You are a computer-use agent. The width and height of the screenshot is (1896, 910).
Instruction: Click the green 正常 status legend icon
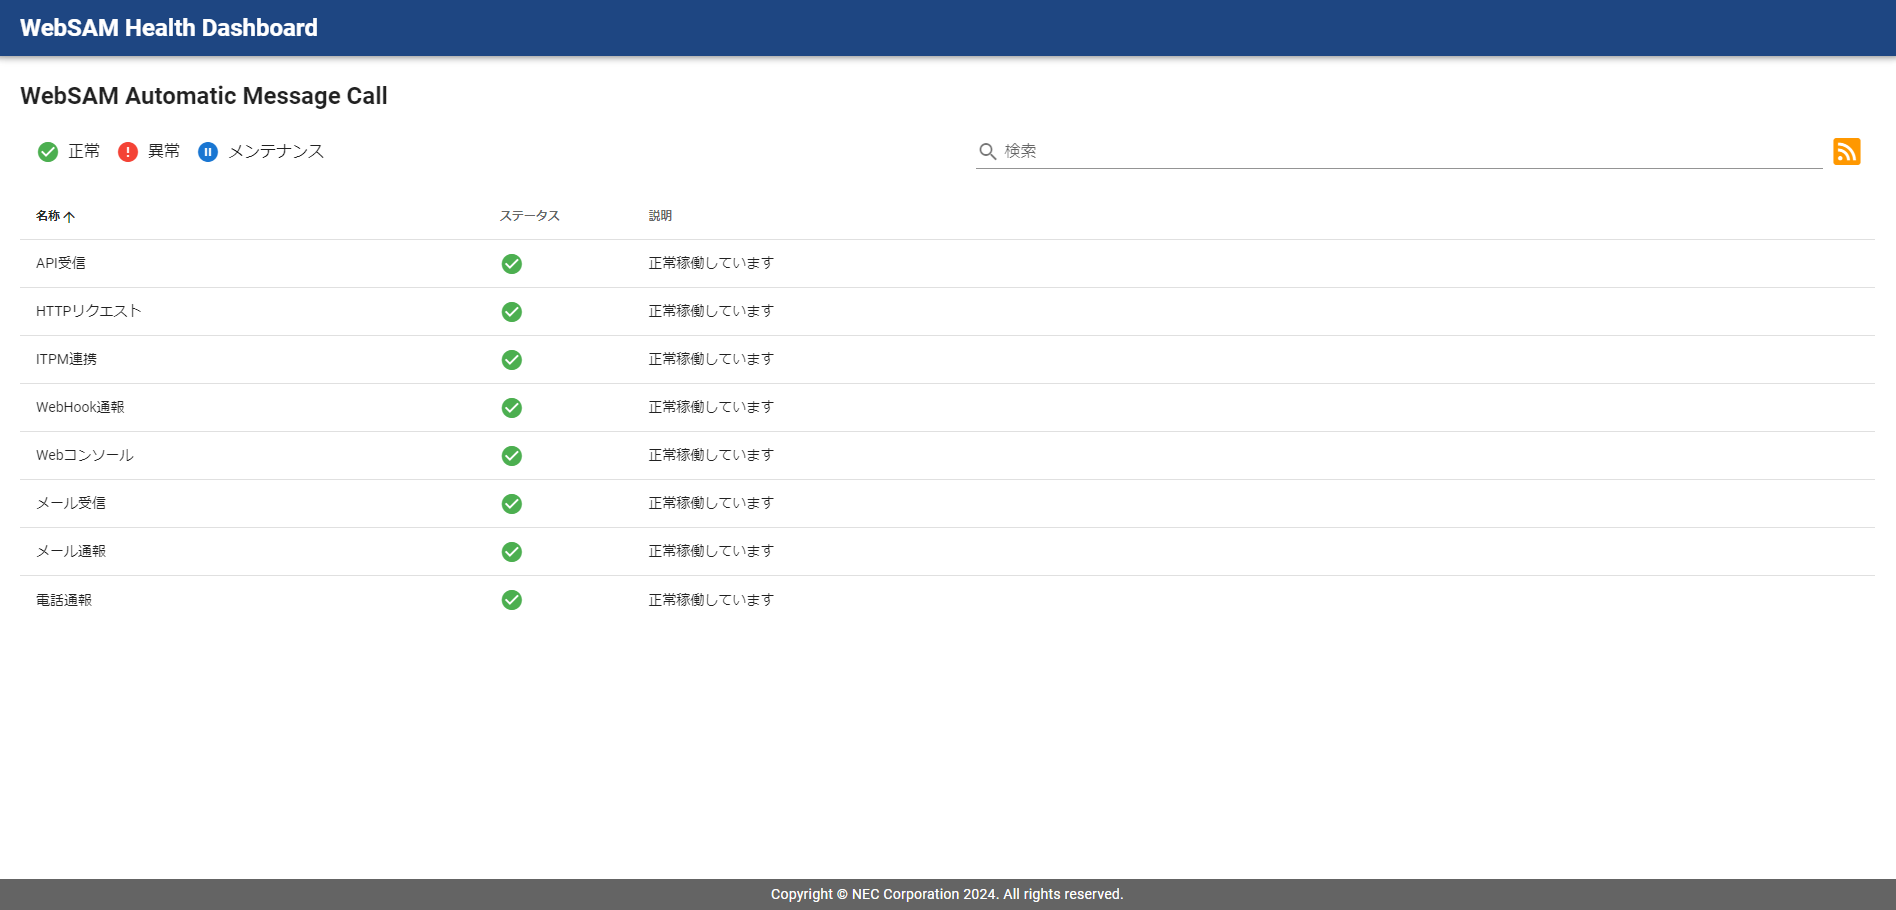pyautogui.click(x=47, y=151)
